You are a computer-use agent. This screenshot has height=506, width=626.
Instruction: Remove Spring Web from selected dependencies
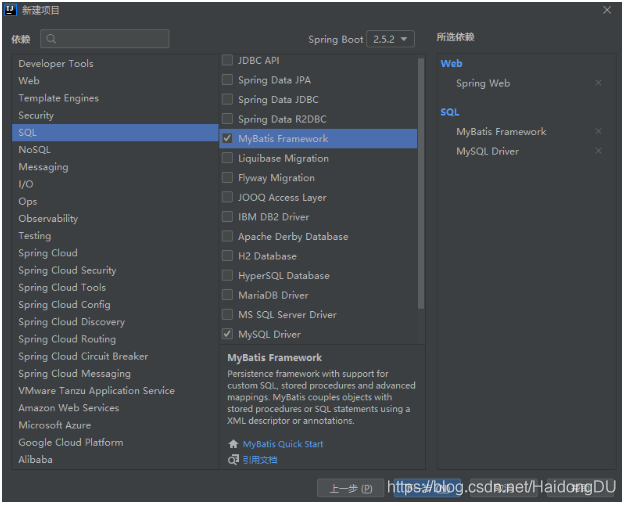click(x=598, y=83)
